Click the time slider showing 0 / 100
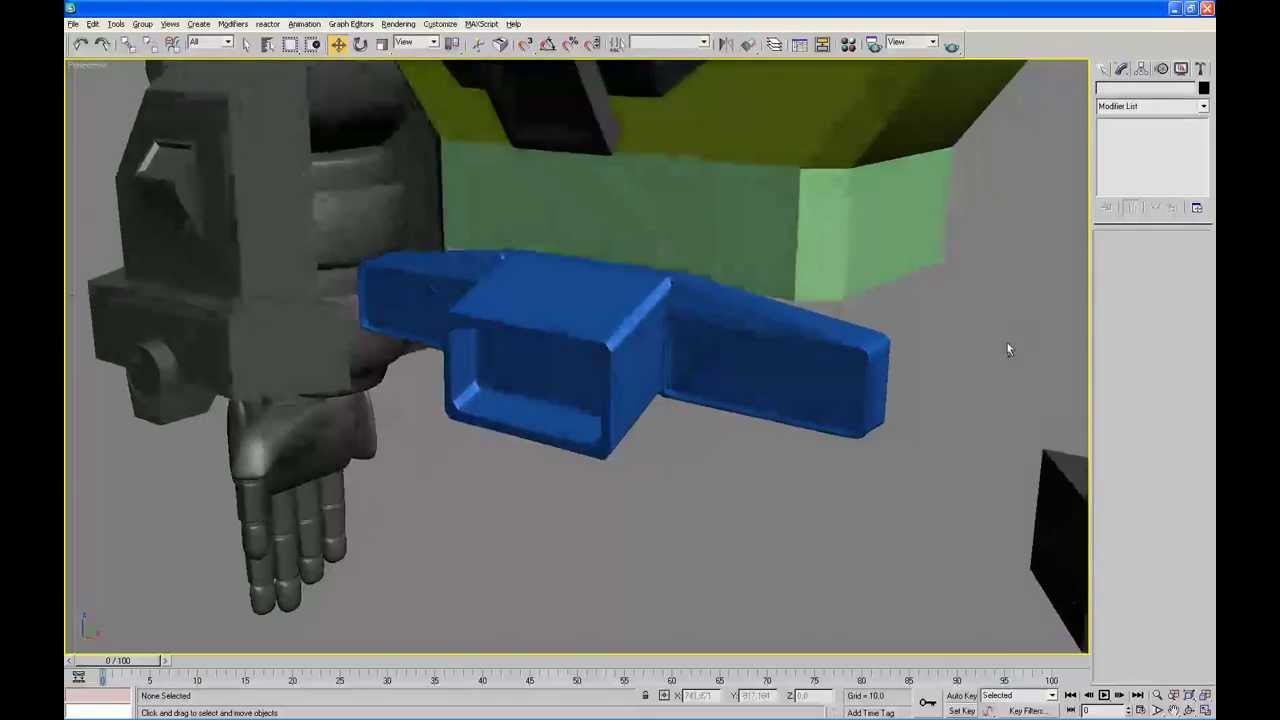1280x720 pixels. [118, 660]
